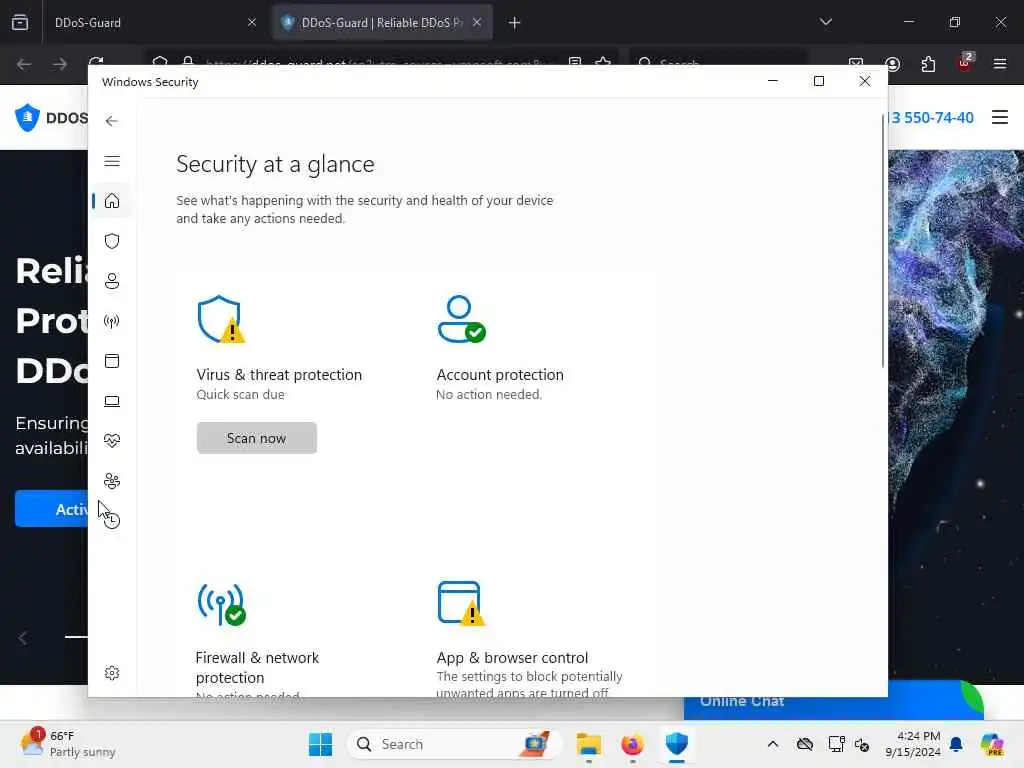
Task: Click the browser forward arrow
Action: [59, 64]
